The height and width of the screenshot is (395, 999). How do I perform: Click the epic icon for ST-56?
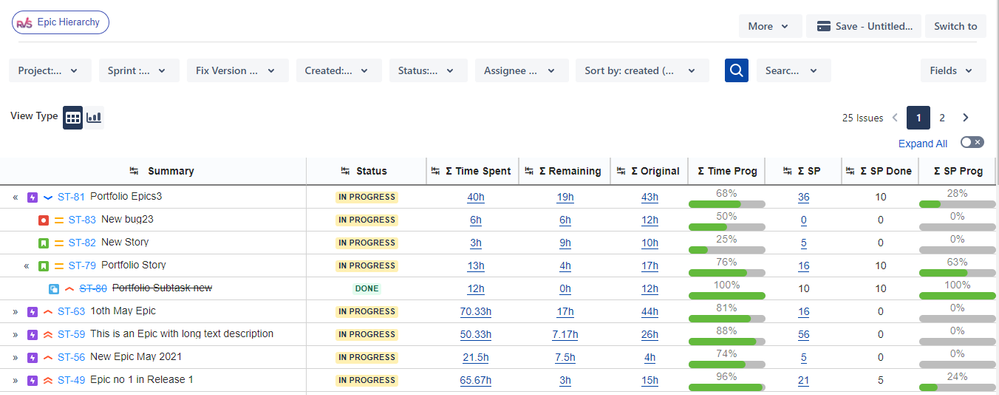click(x=32, y=358)
